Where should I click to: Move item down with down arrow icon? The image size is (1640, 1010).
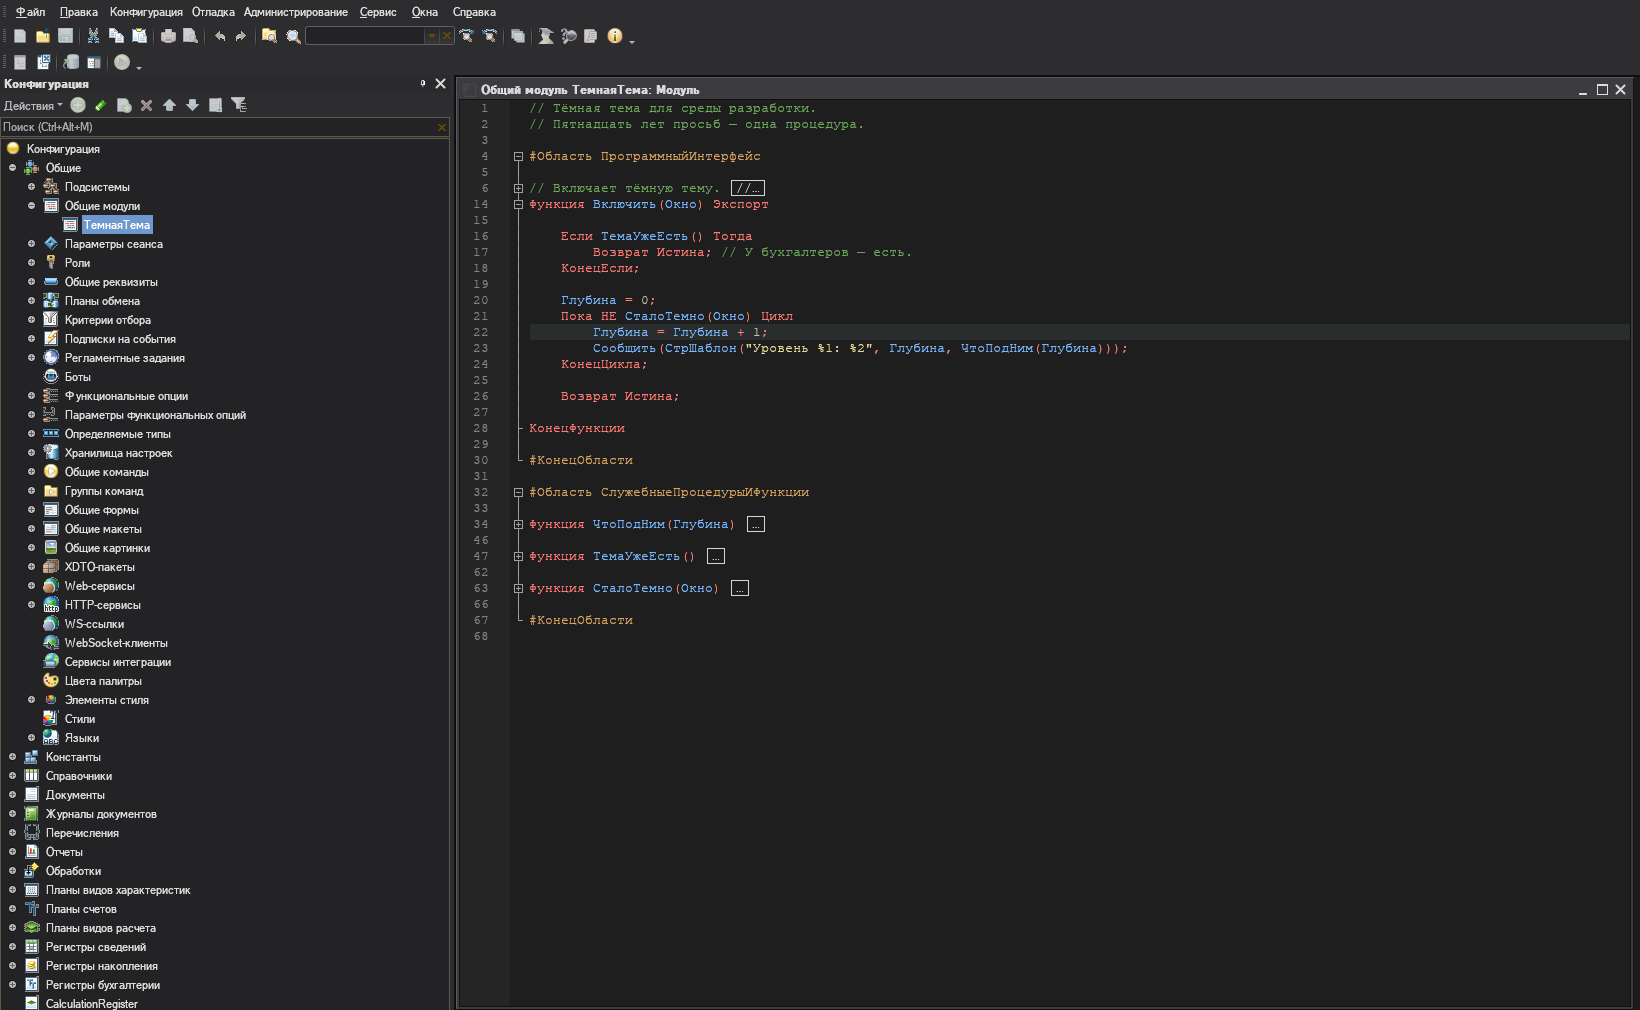[x=192, y=105]
